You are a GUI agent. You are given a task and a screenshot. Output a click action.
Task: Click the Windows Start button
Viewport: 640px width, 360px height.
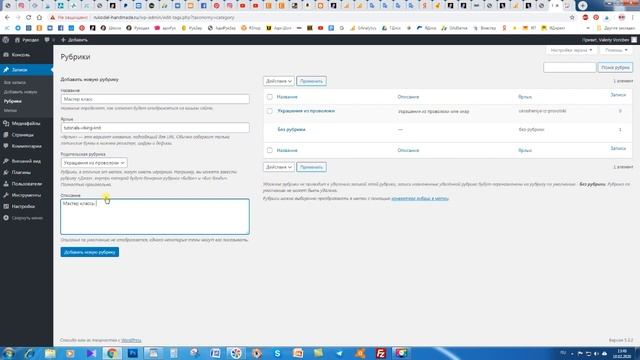point(8,353)
